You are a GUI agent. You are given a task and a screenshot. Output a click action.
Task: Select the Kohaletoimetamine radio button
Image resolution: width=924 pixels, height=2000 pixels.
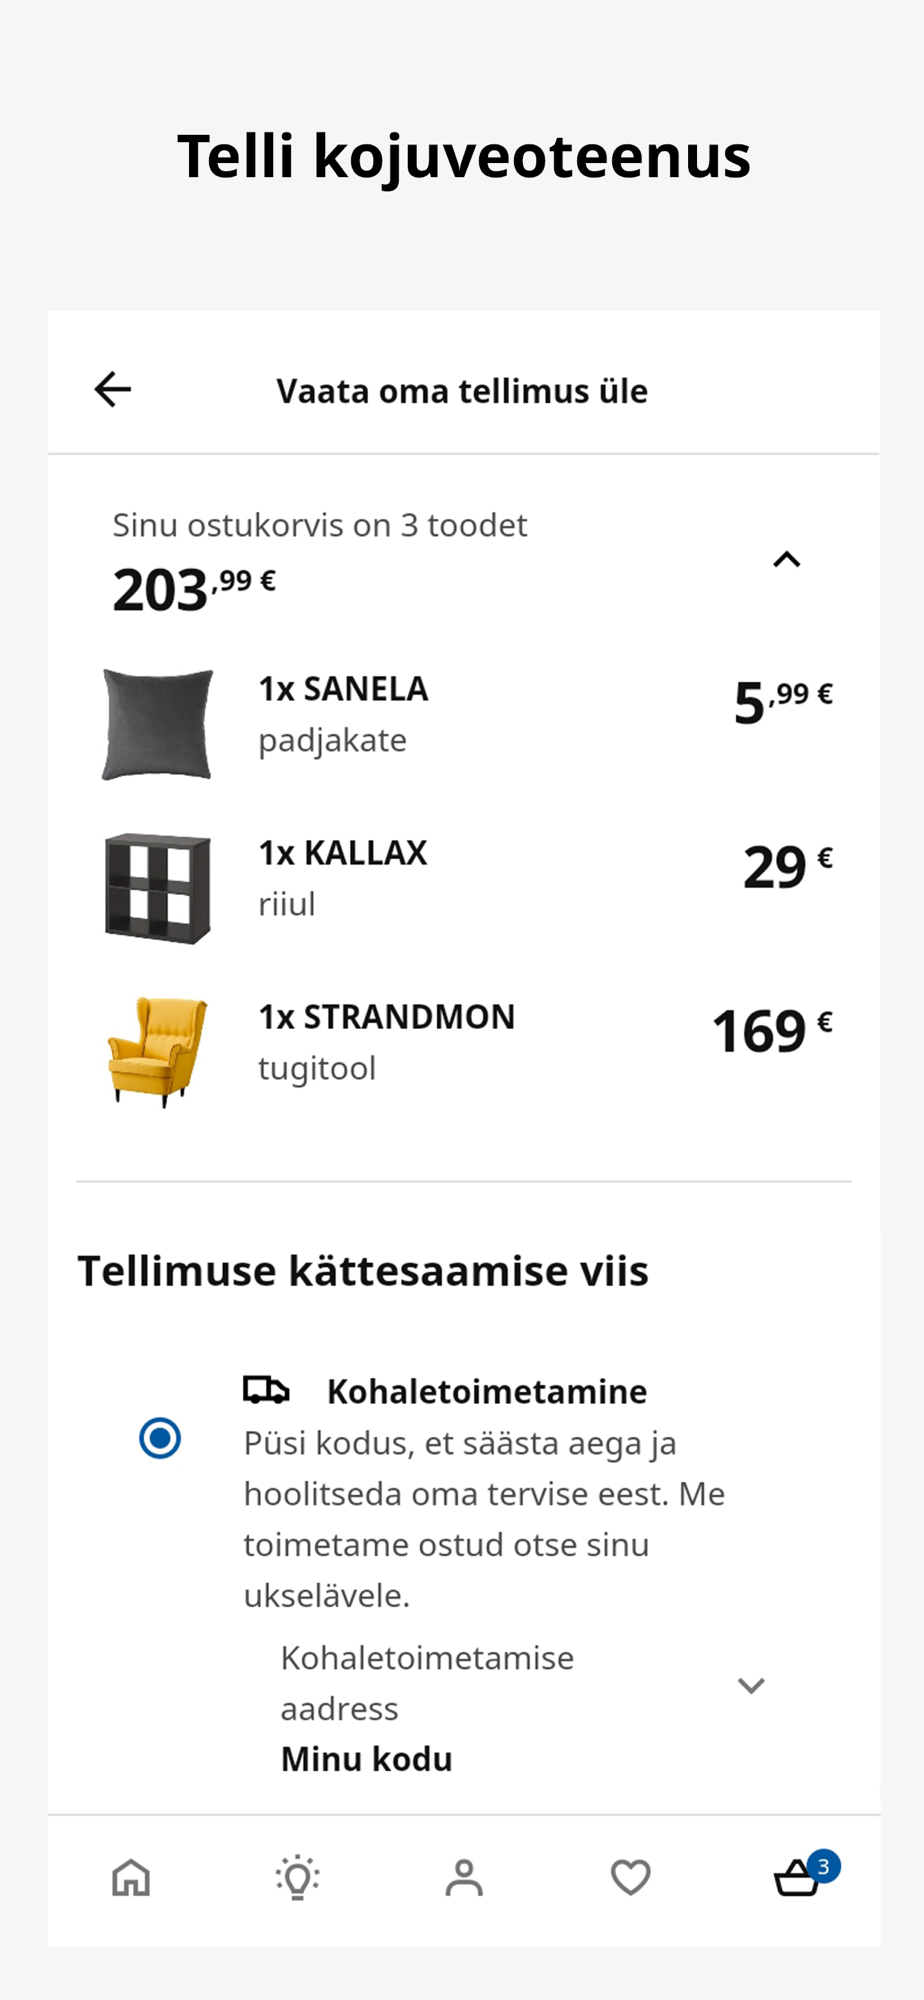pyautogui.click(x=160, y=1438)
